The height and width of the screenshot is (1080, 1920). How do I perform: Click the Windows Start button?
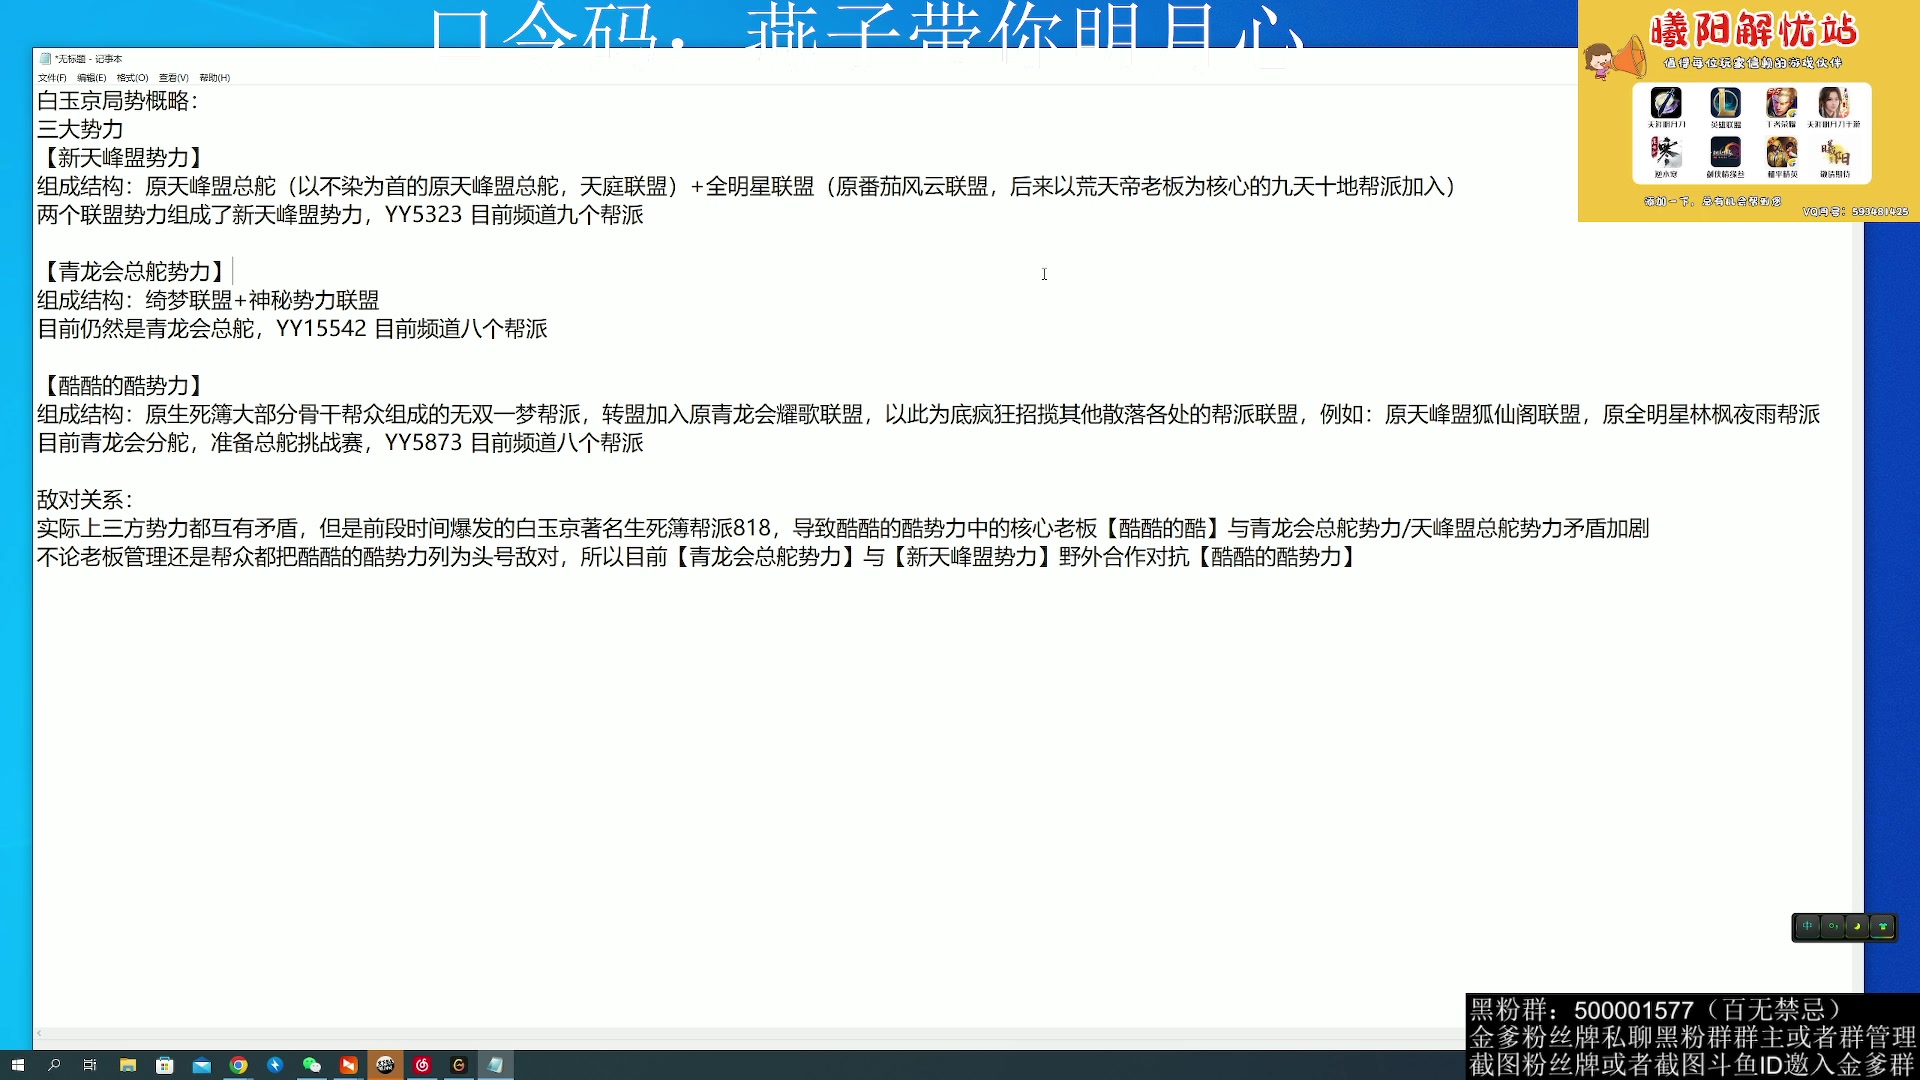point(17,1065)
